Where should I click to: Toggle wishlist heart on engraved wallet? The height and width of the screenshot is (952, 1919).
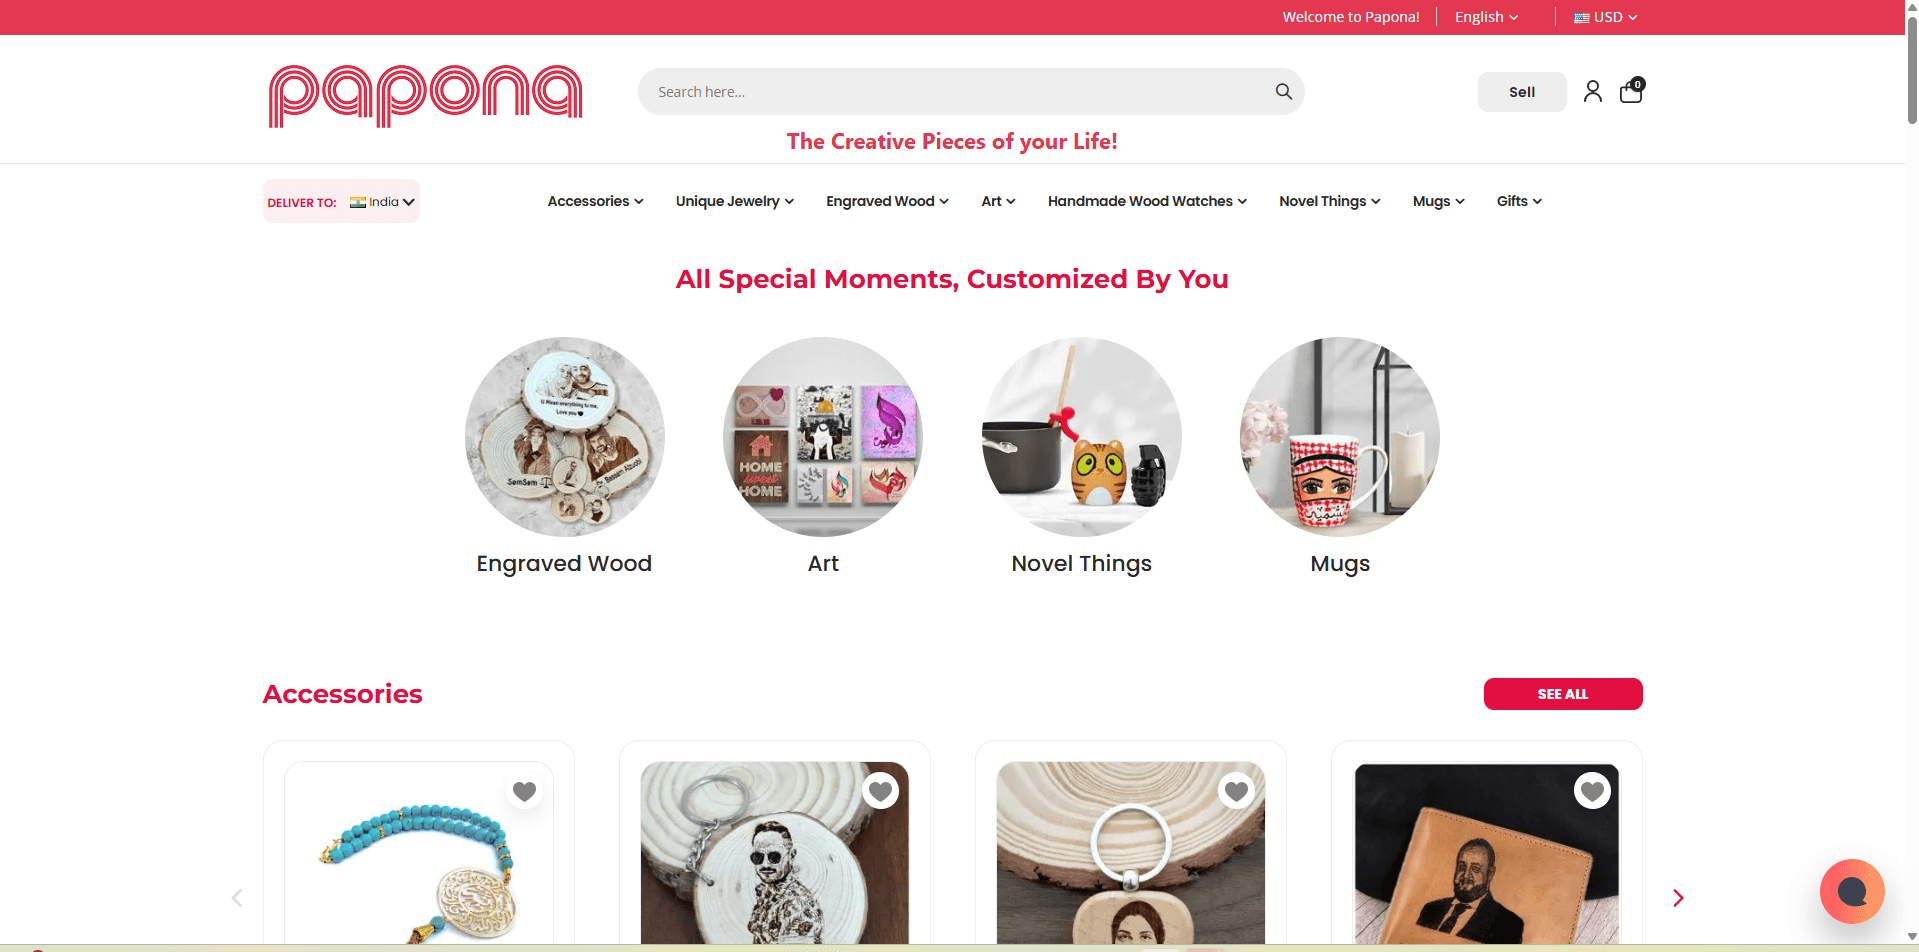click(1592, 791)
